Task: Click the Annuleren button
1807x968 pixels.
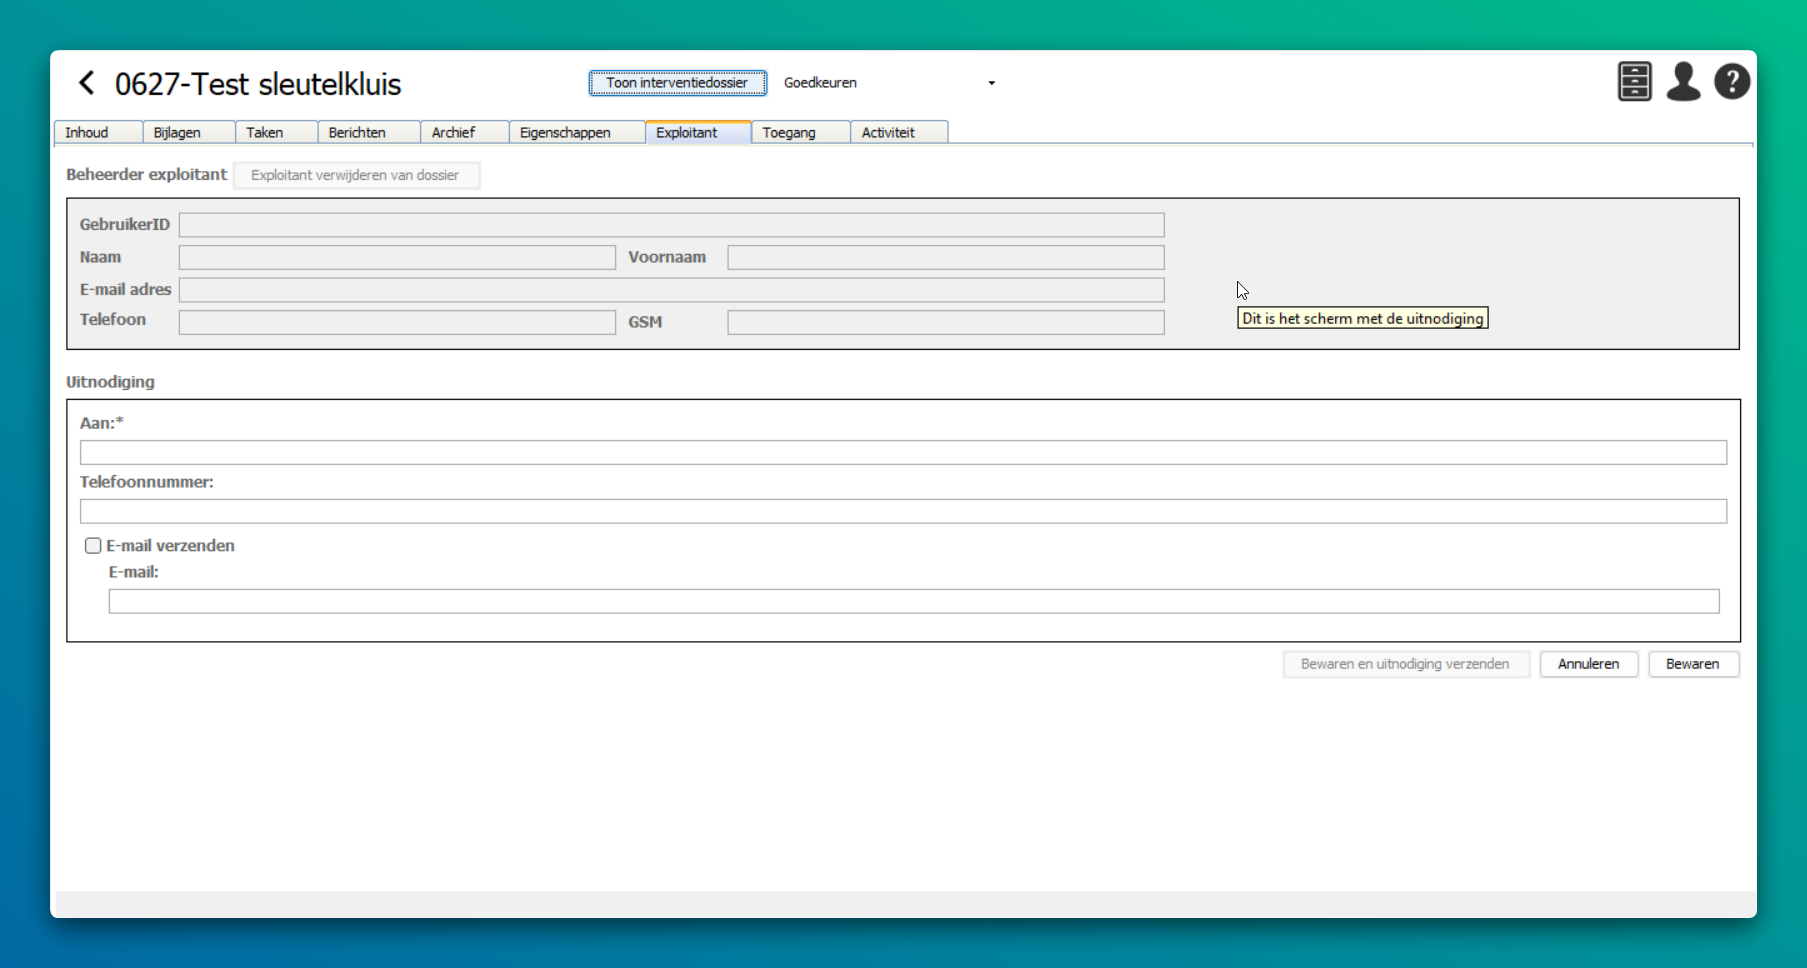Action: (1589, 664)
